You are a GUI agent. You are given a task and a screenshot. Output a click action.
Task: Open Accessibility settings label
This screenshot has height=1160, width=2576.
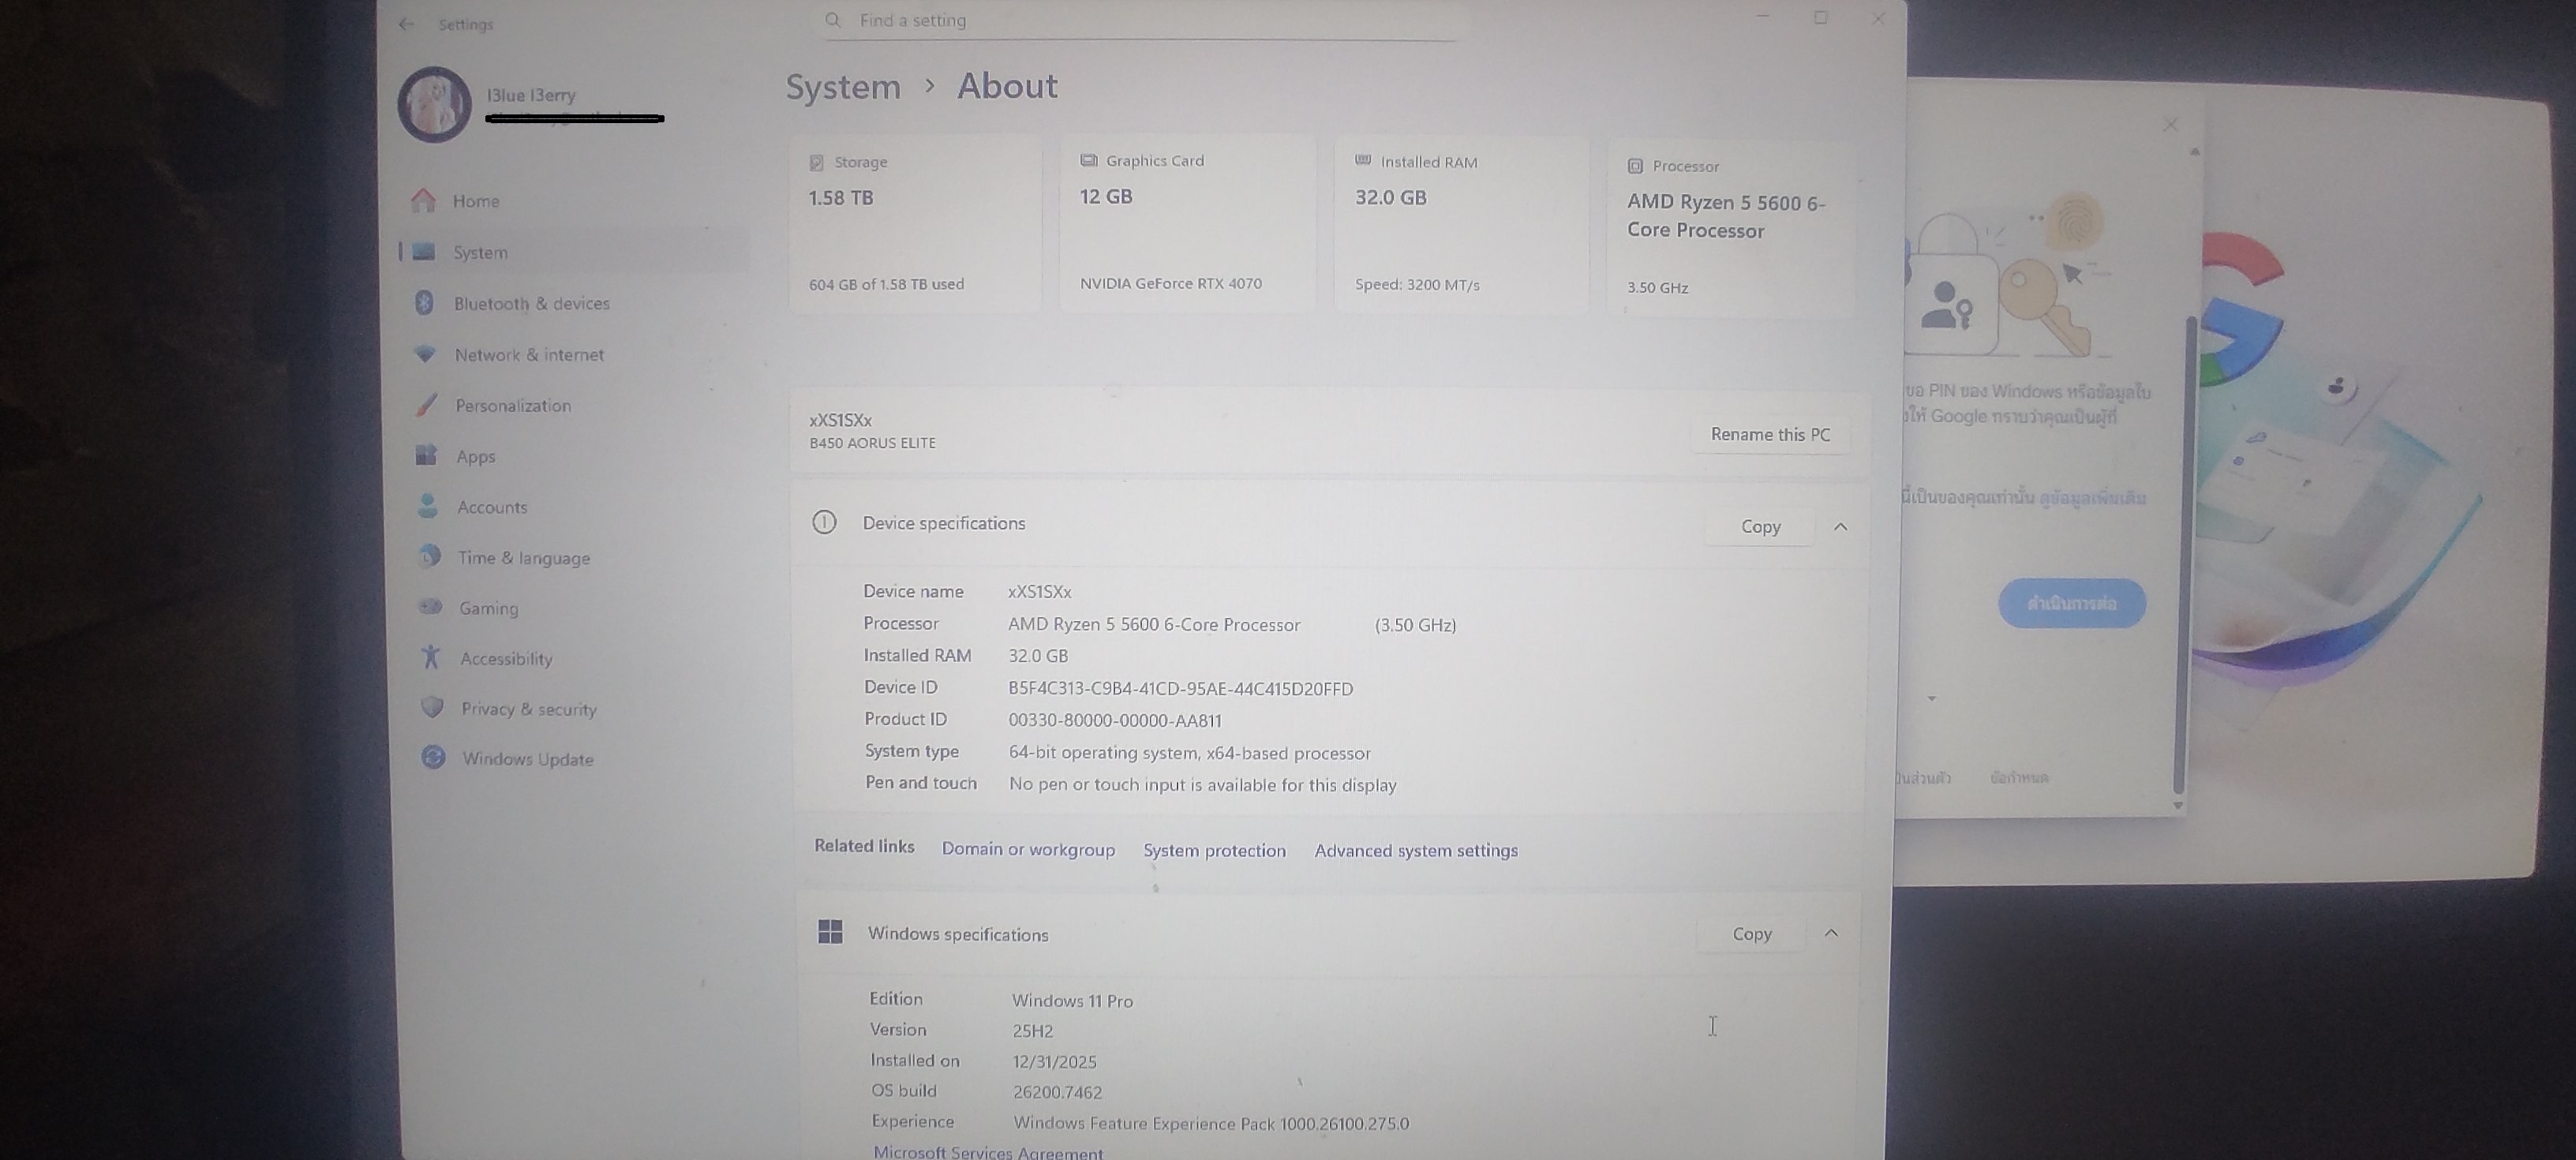(x=507, y=658)
